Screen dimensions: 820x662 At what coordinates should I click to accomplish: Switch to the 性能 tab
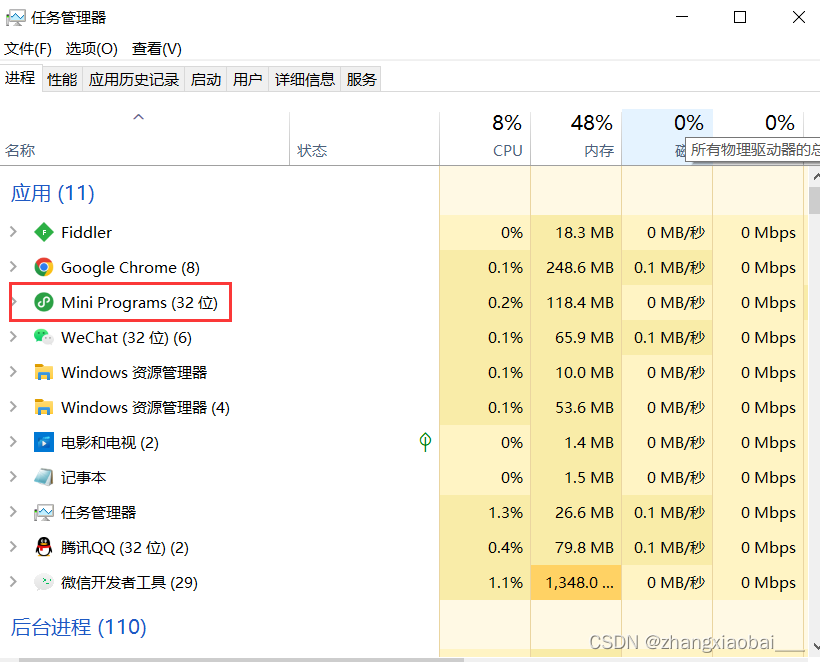click(62, 79)
